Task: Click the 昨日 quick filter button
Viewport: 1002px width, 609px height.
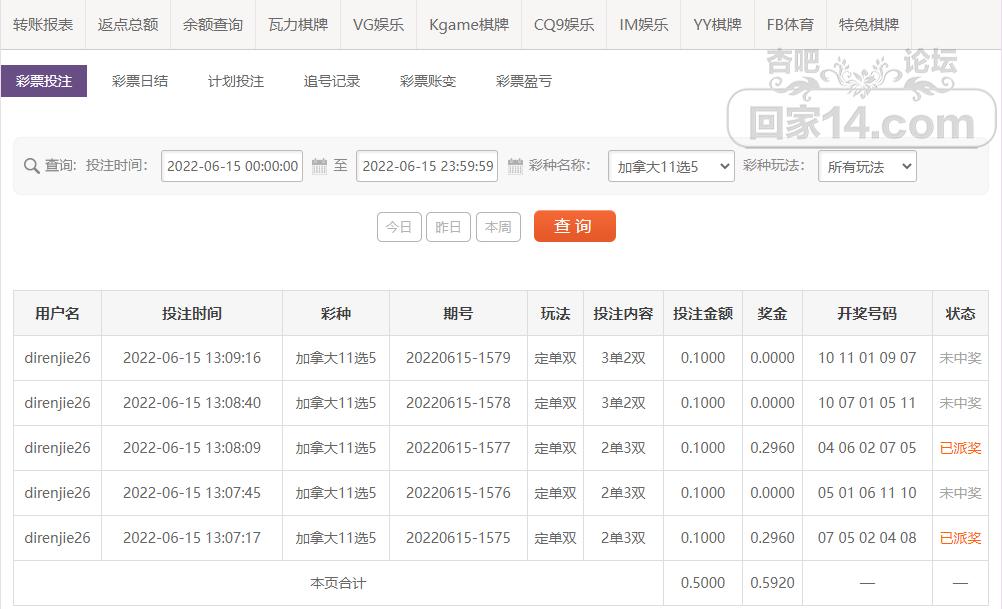Action: tap(448, 227)
